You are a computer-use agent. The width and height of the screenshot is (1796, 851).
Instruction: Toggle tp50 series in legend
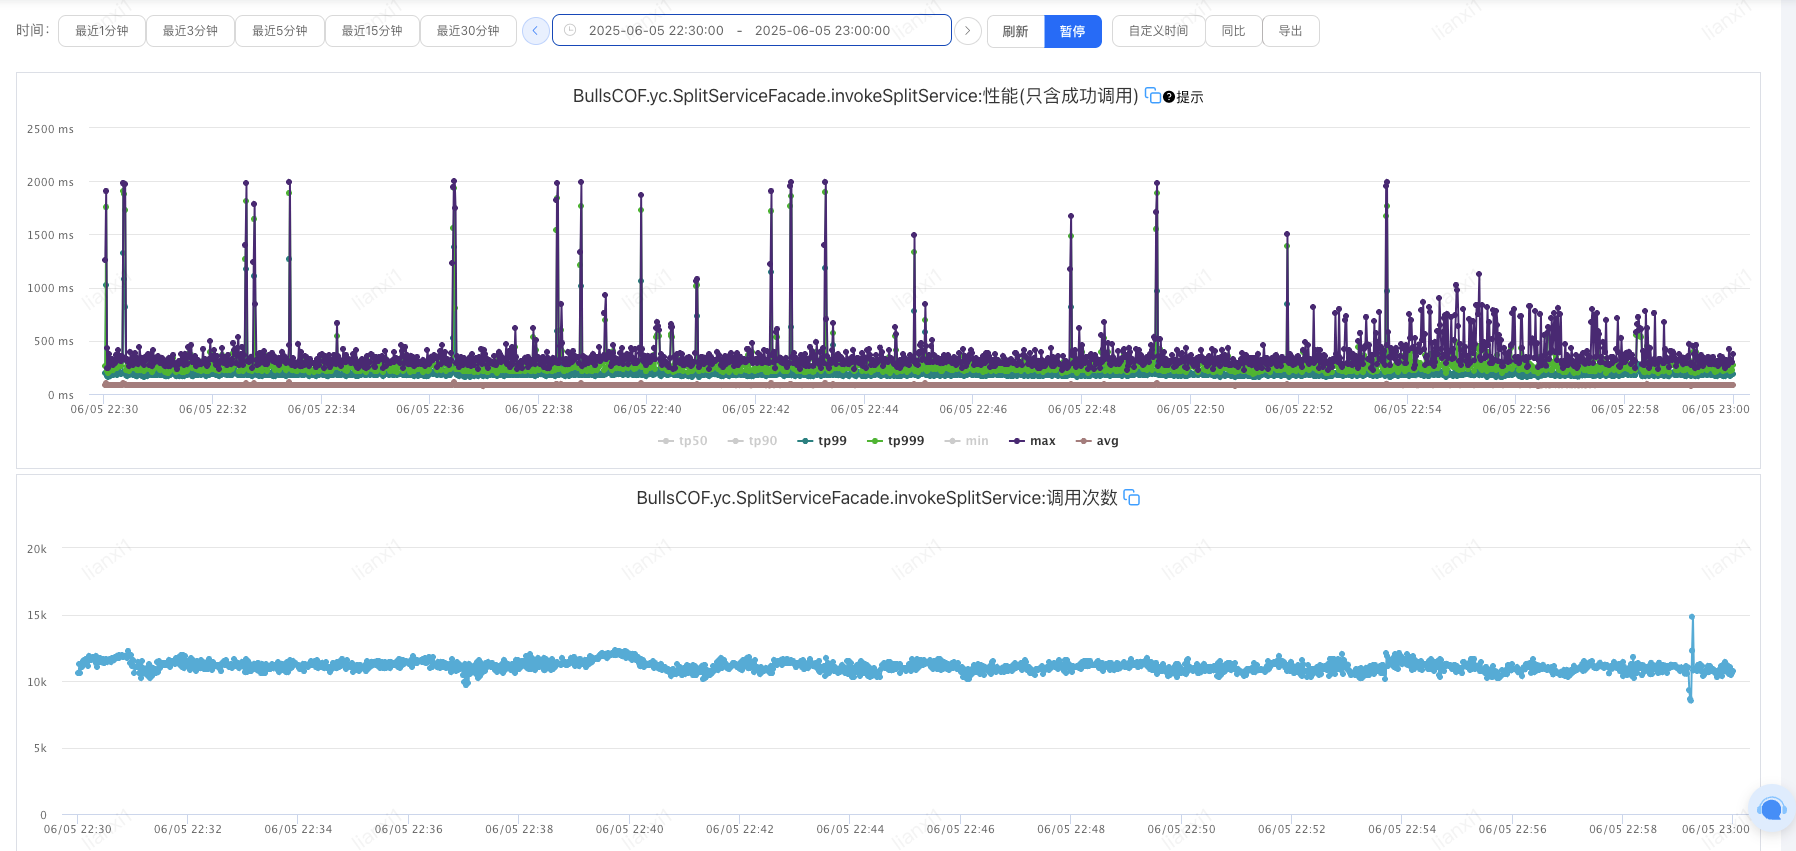683,441
